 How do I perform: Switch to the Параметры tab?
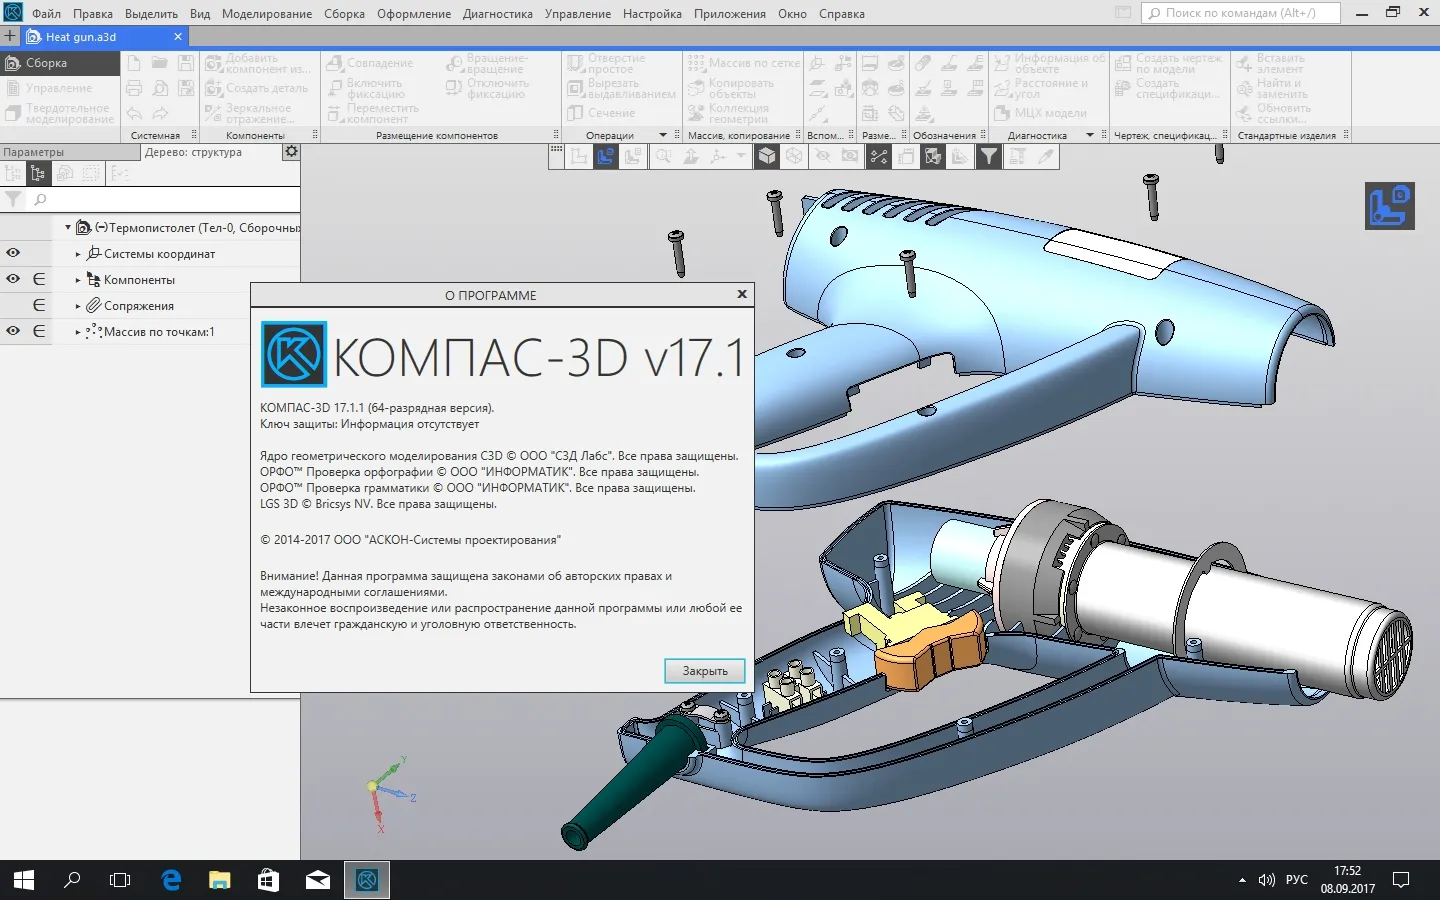(34, 152)
